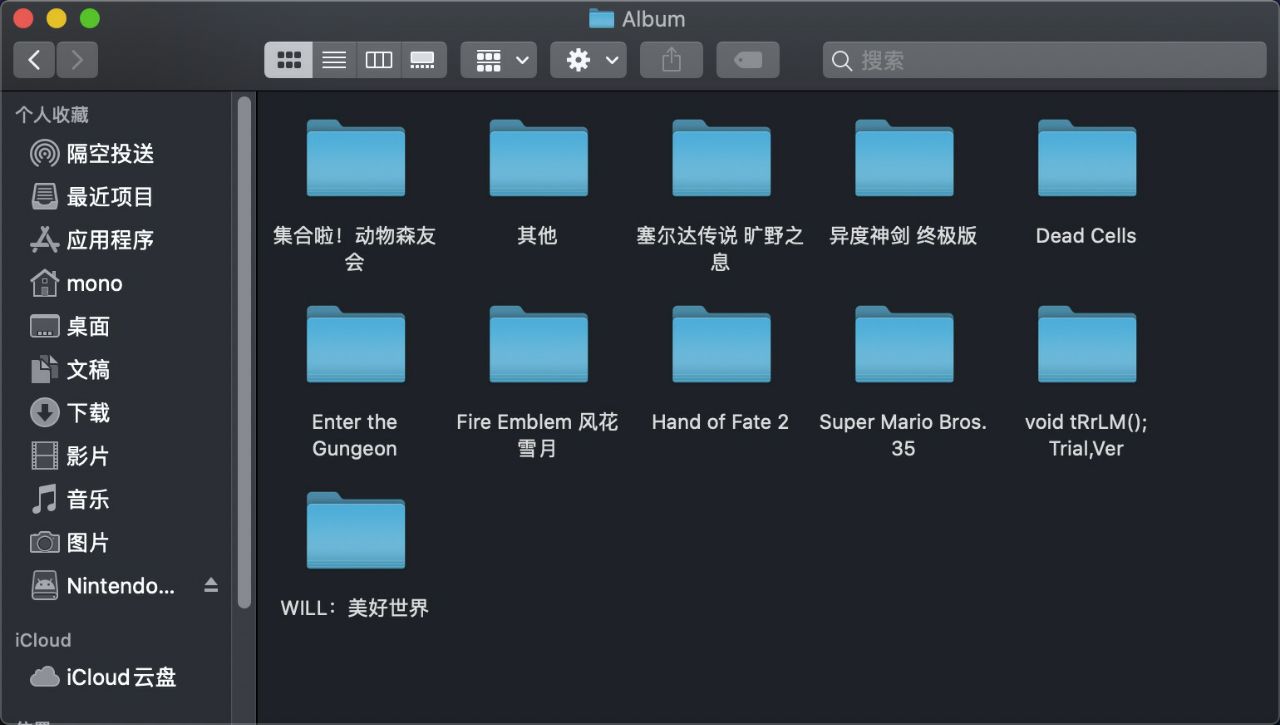
Task: Click the sidebar vertical scrollbar
Action: click(244, 352)
